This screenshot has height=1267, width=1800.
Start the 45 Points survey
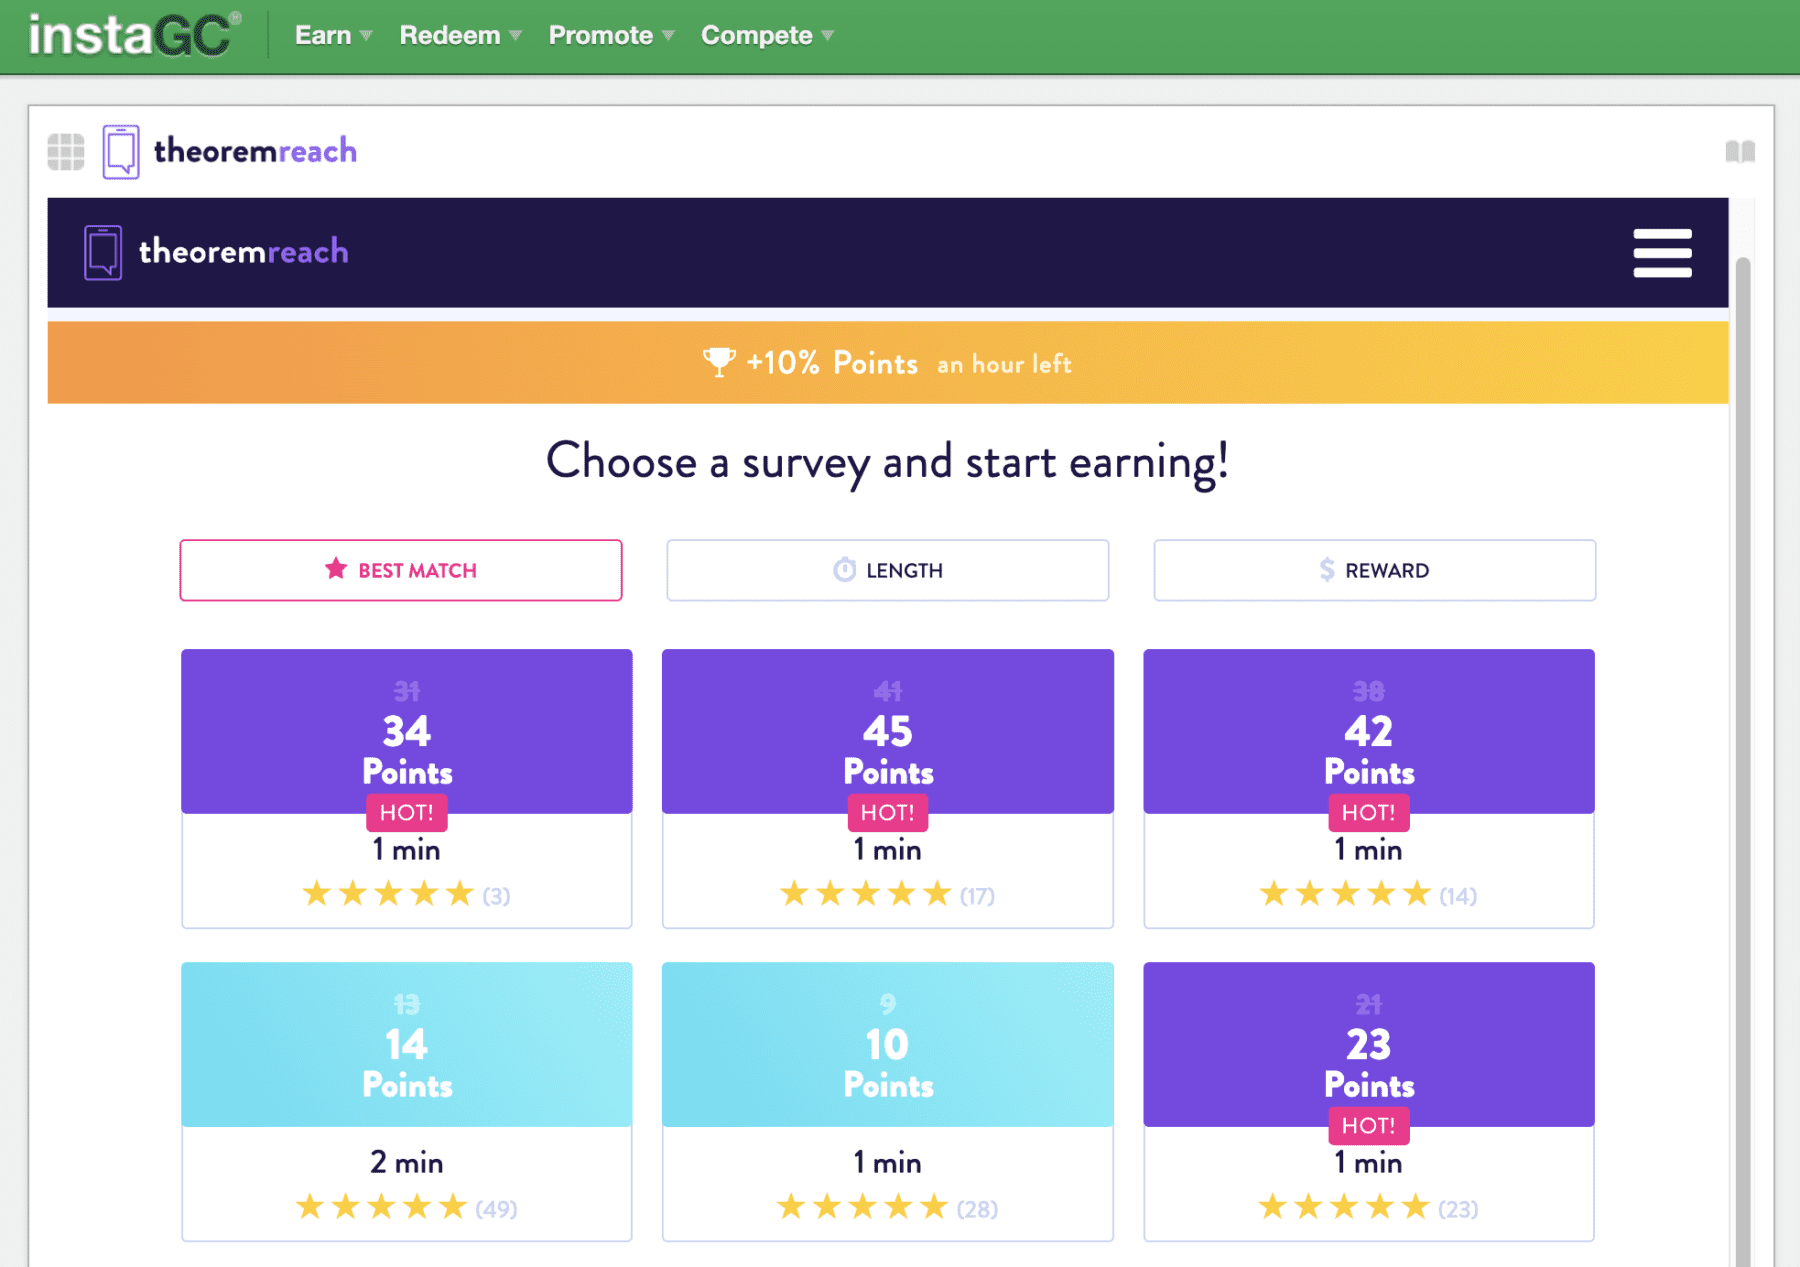click(x=888, y=788)
